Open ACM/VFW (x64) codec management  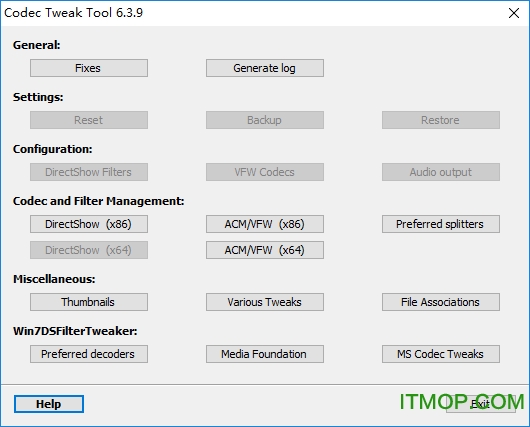(265, 250)
